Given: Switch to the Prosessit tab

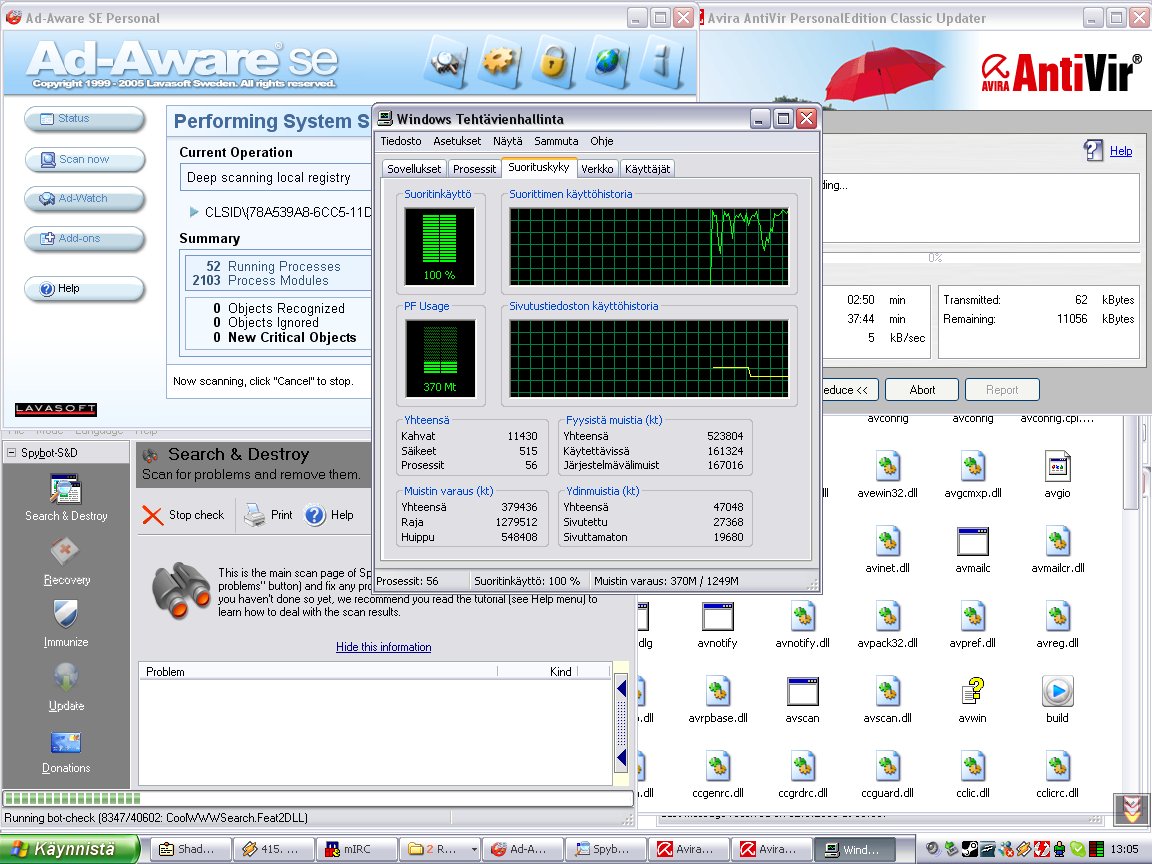Looking at the screenshot, I should pos(475,168).
